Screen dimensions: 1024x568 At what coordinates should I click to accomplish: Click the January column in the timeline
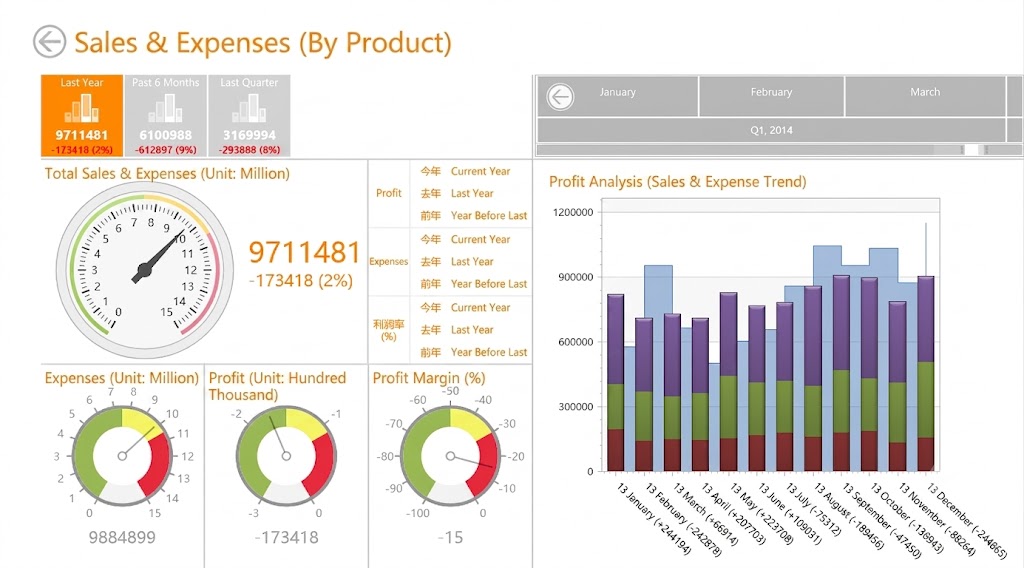click(617, 96)
